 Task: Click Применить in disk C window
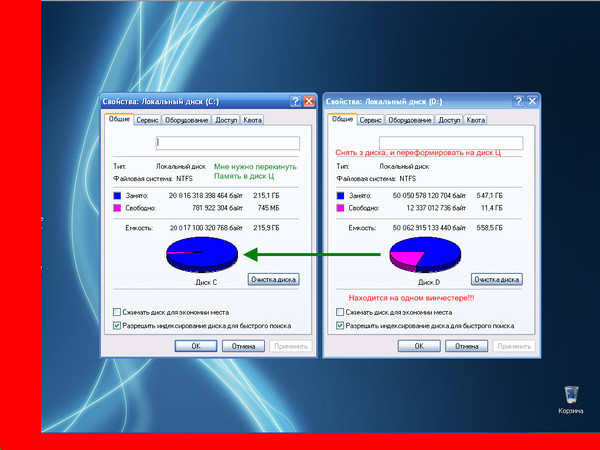coord(291,346)
